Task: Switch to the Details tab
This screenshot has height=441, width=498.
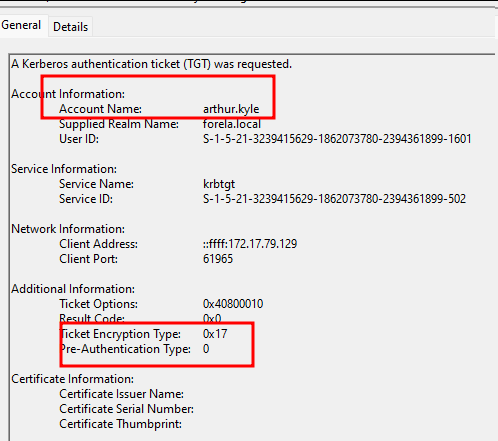Action: (70, 27)
